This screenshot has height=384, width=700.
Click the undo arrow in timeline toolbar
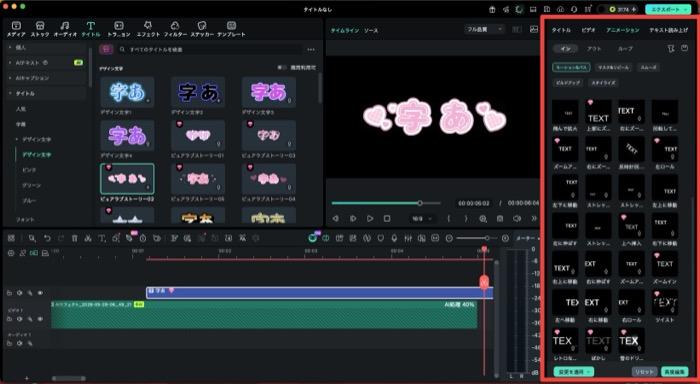[47, 238]
